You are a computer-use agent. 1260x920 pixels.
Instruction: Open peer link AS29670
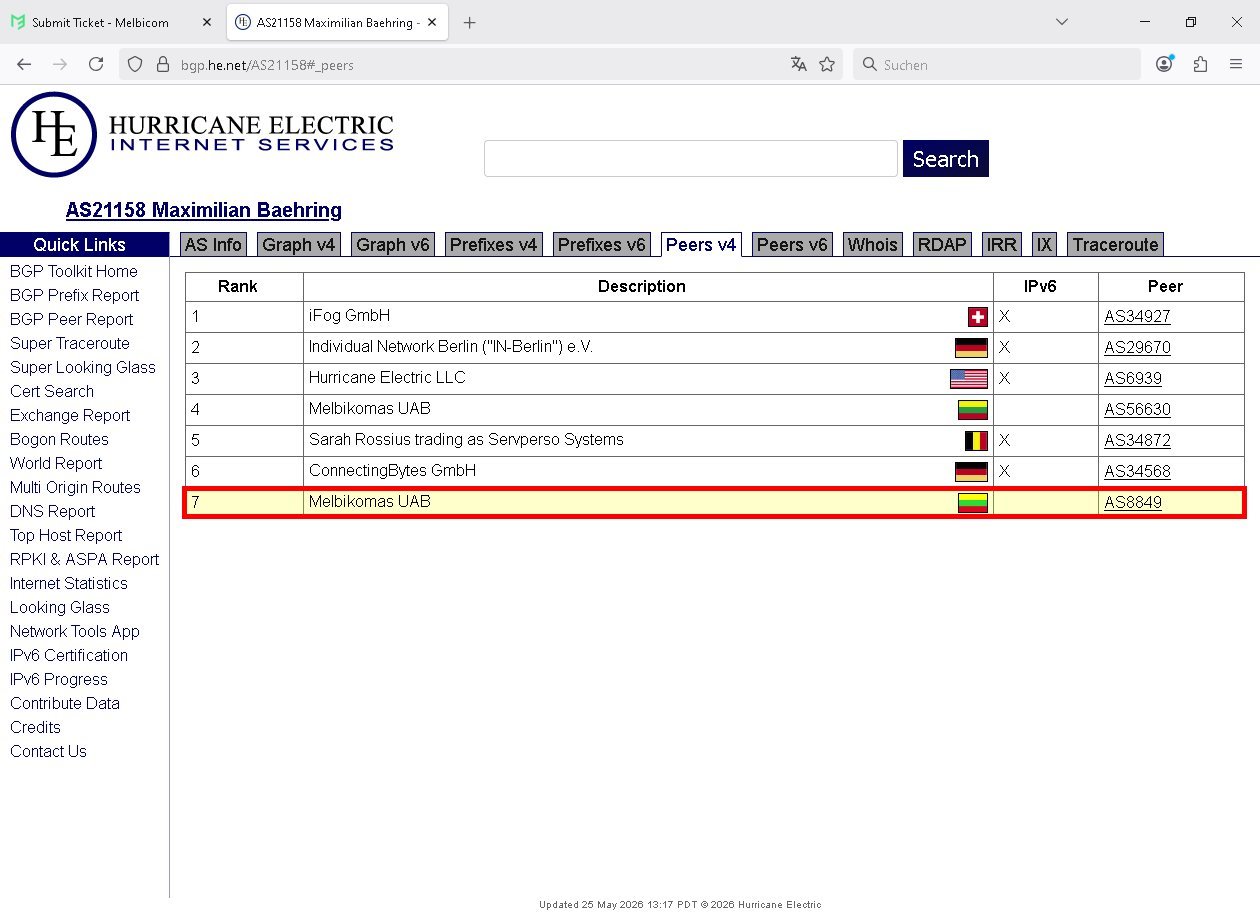click(1137, 348)
